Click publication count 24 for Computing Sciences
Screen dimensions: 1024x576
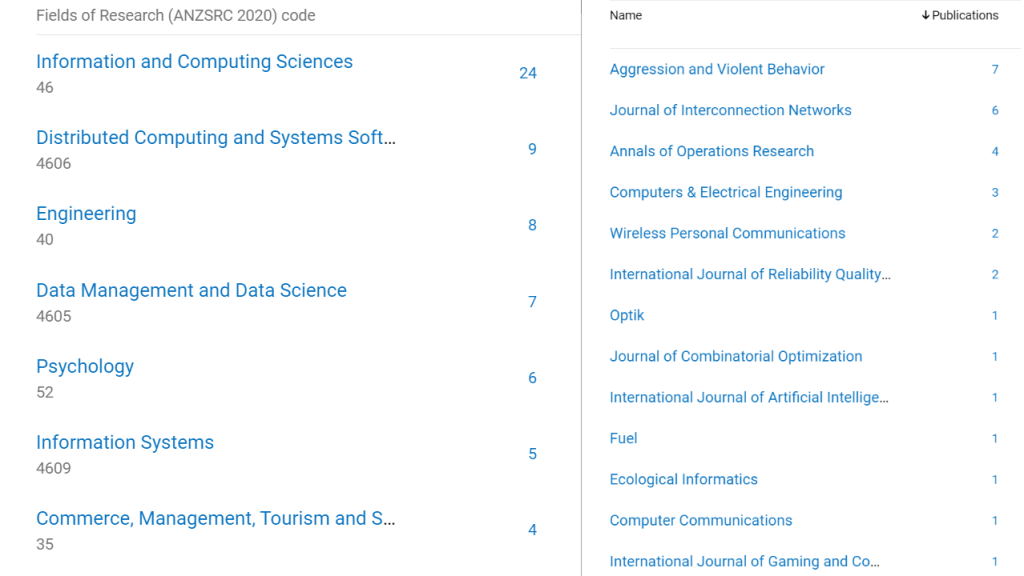point(528,73)
